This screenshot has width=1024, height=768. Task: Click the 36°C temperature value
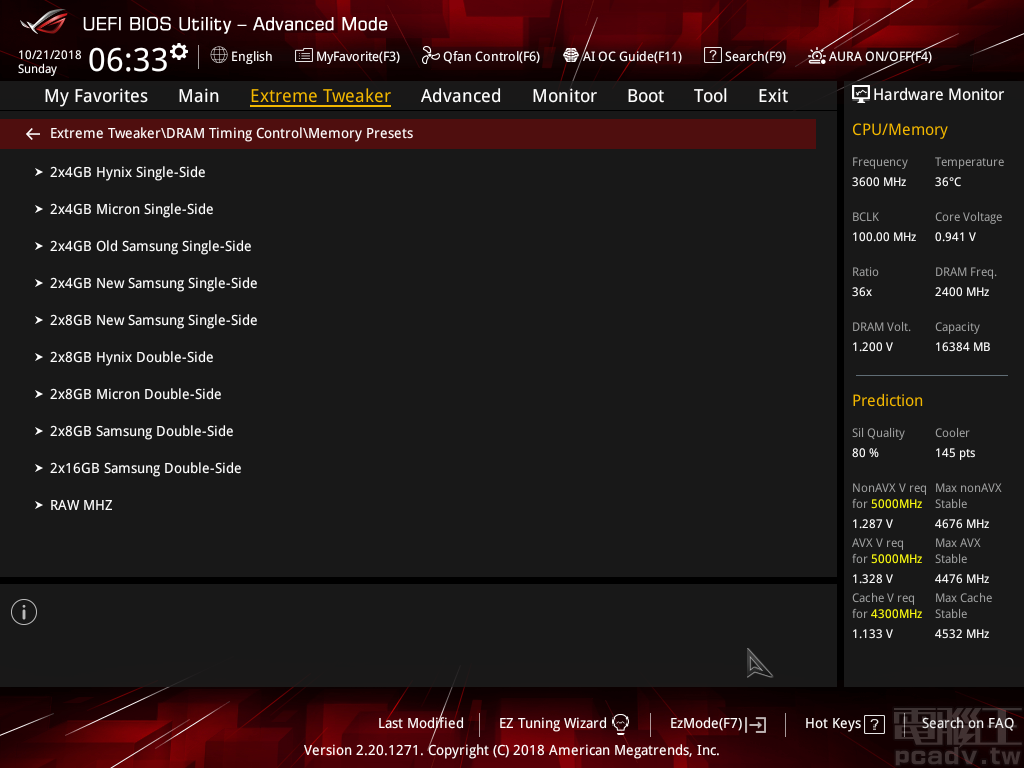tap(948, 182)
